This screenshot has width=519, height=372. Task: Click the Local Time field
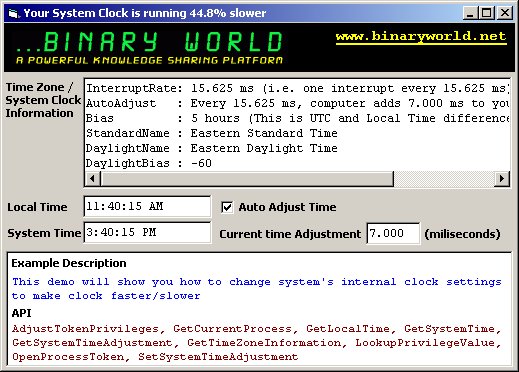147,206
